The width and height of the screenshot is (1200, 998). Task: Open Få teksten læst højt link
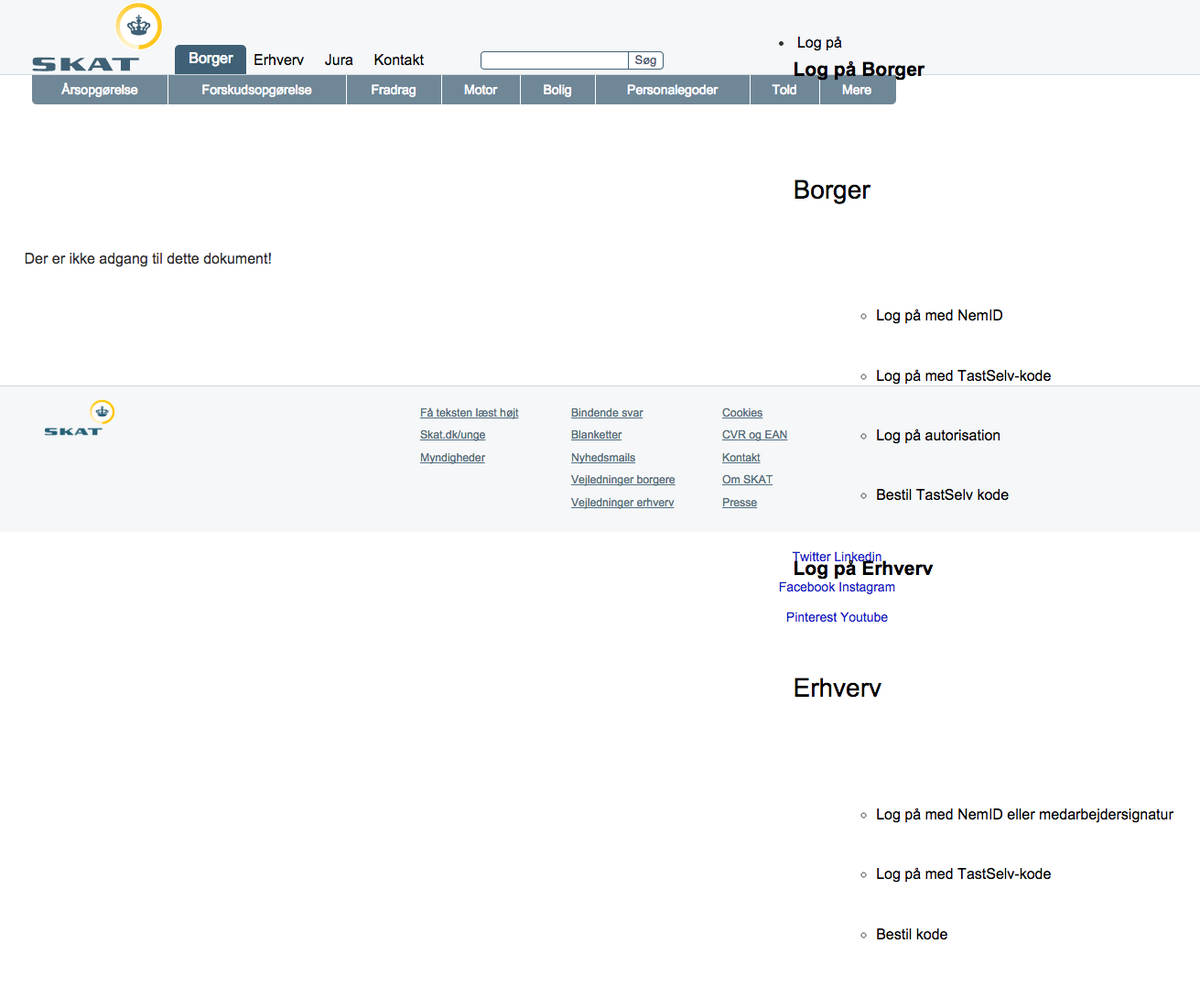[469, 413]
